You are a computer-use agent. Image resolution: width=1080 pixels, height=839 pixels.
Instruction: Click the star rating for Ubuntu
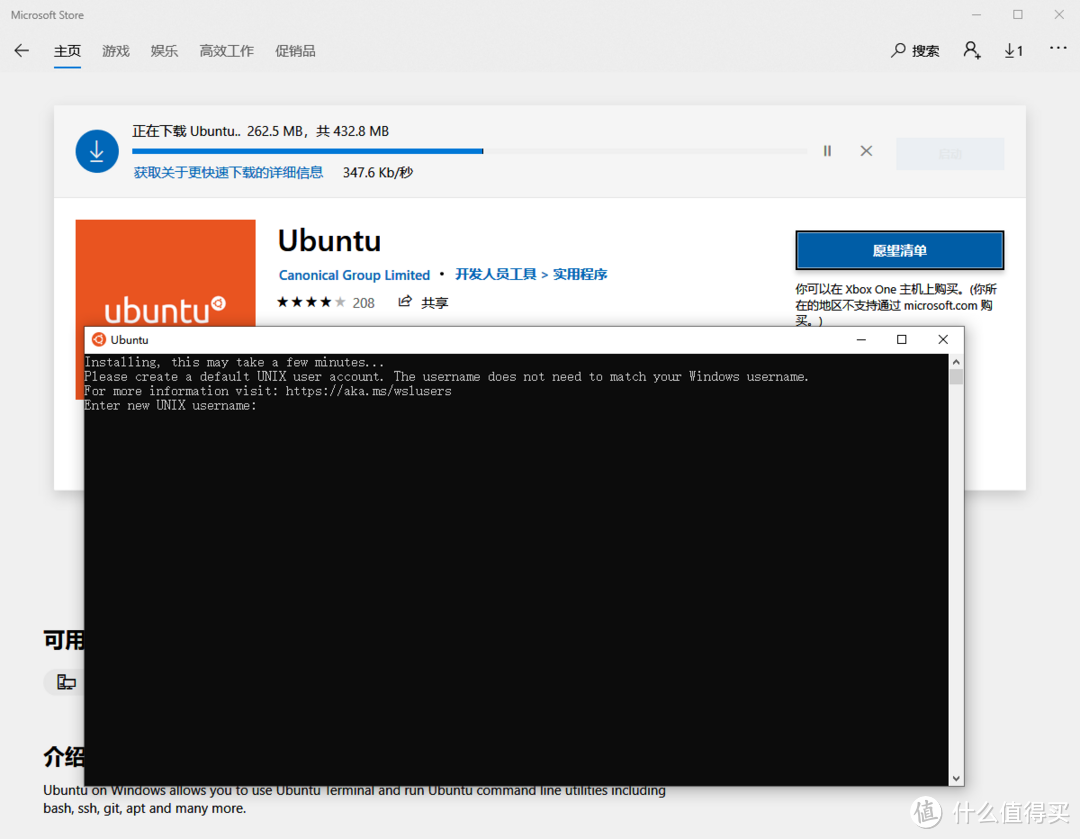point(311,302)
